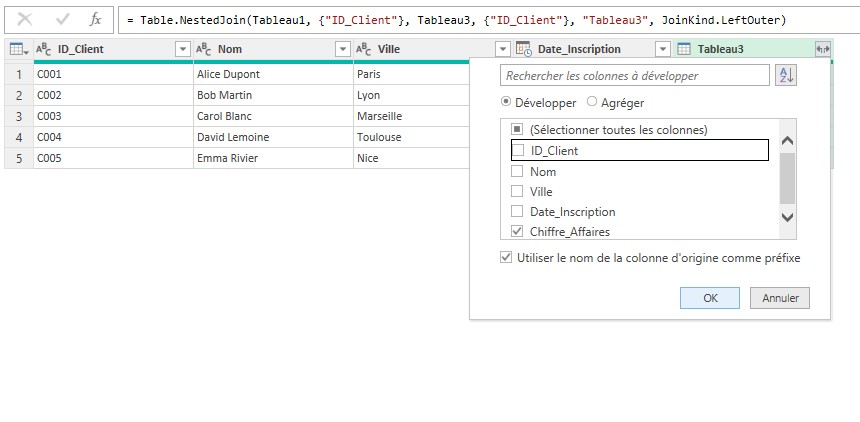Screen dimensions: 860x422
Task: Click the expand icon on Tableau3 column
Action: tap(822, 49)
